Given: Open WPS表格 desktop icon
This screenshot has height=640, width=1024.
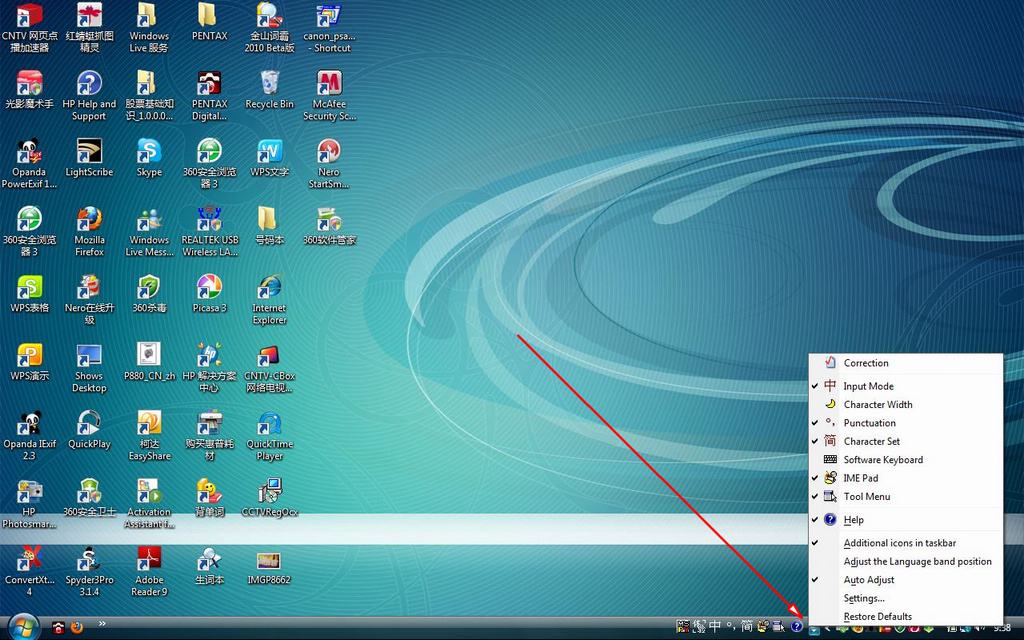Looking at the screenshot, I should (29, 294).
